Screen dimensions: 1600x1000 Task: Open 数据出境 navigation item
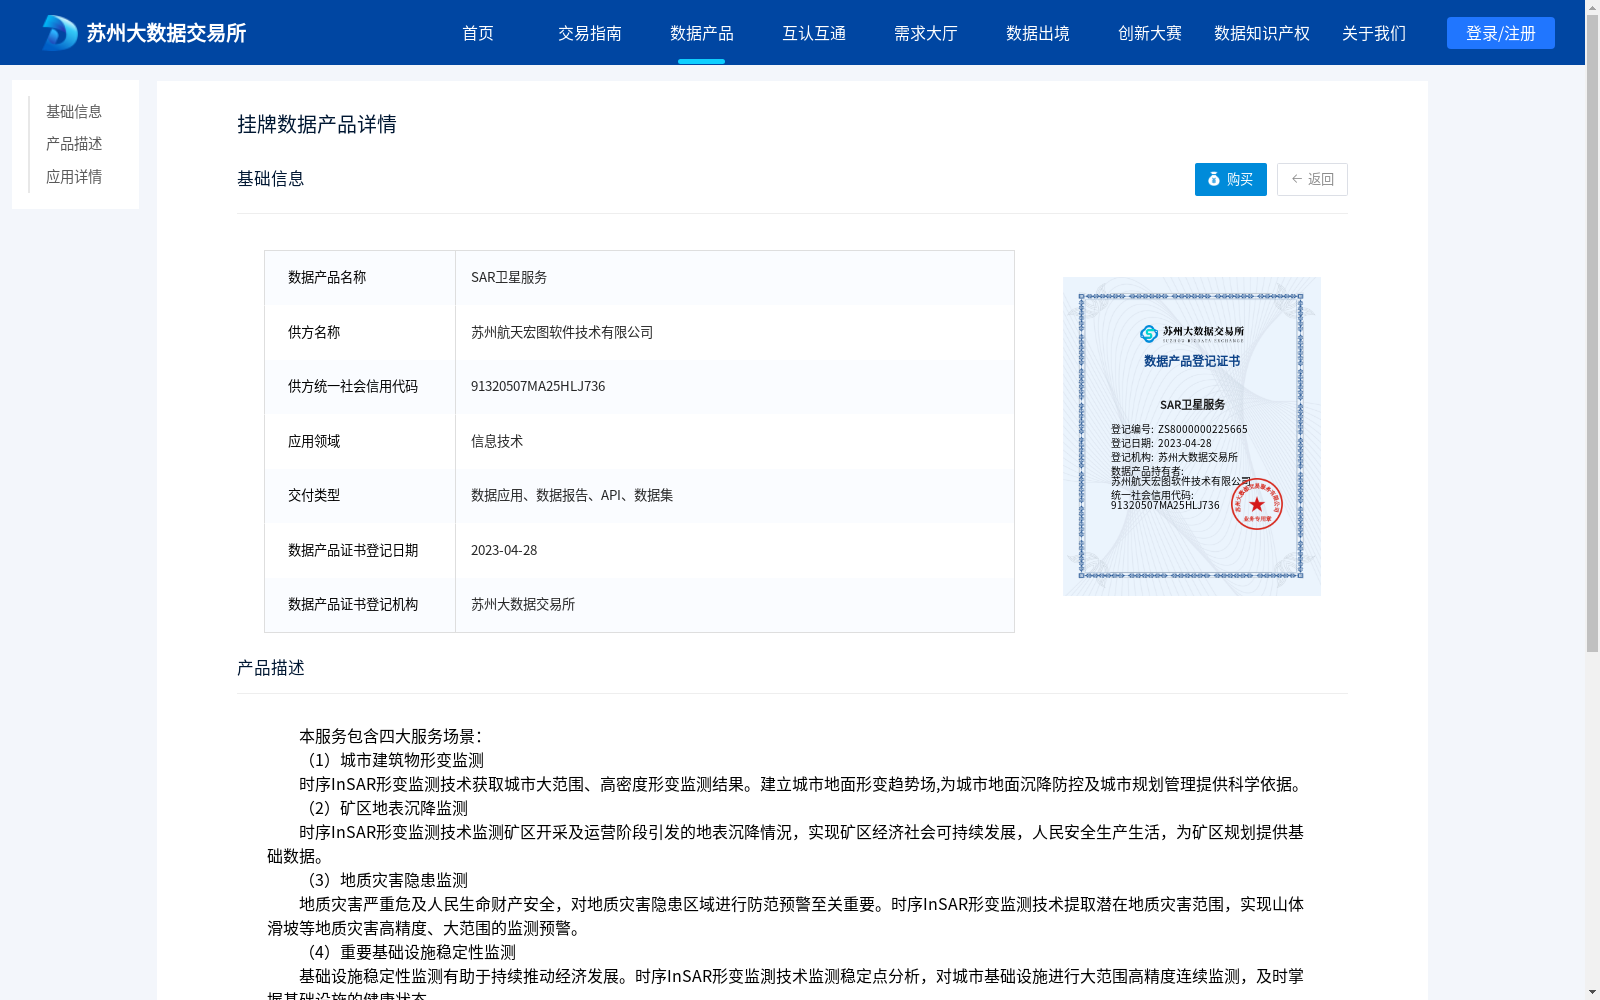(x=1038, y=33)
